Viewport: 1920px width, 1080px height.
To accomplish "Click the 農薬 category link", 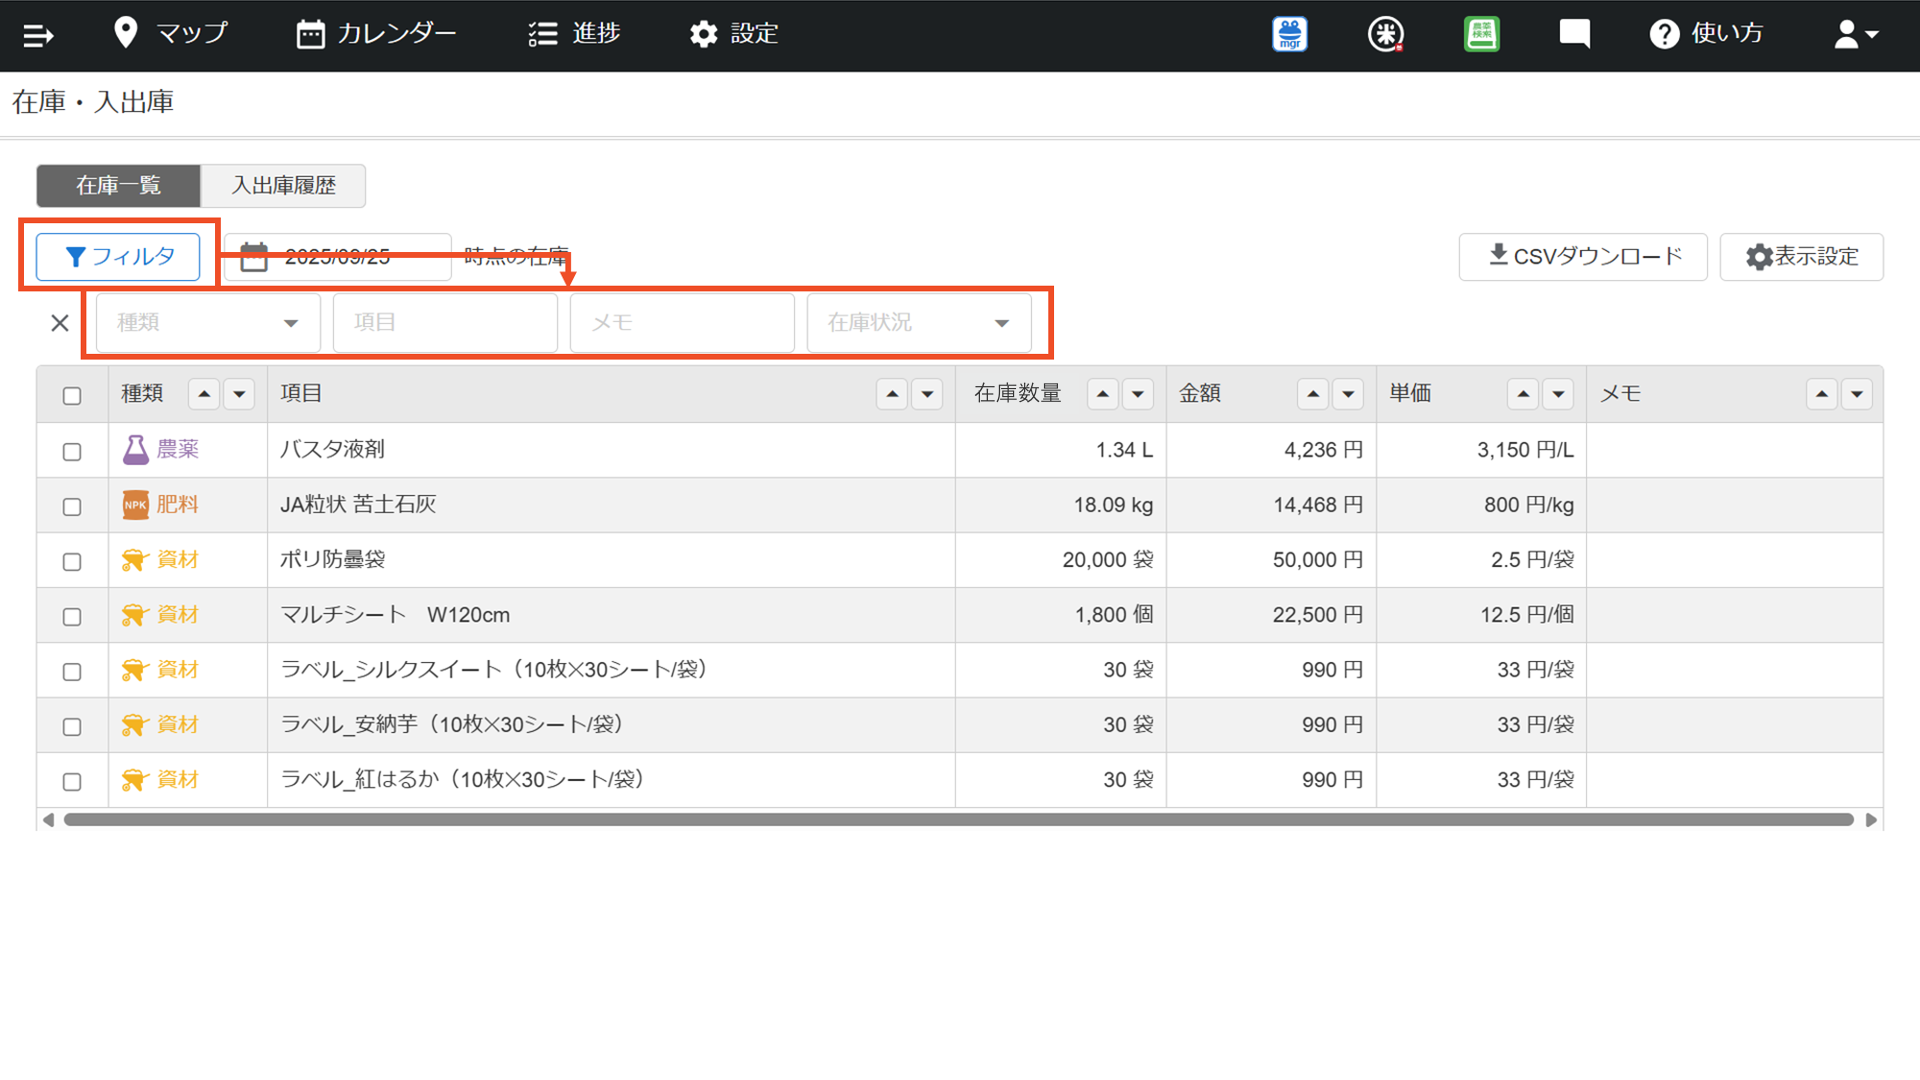I will pos(178,450).
